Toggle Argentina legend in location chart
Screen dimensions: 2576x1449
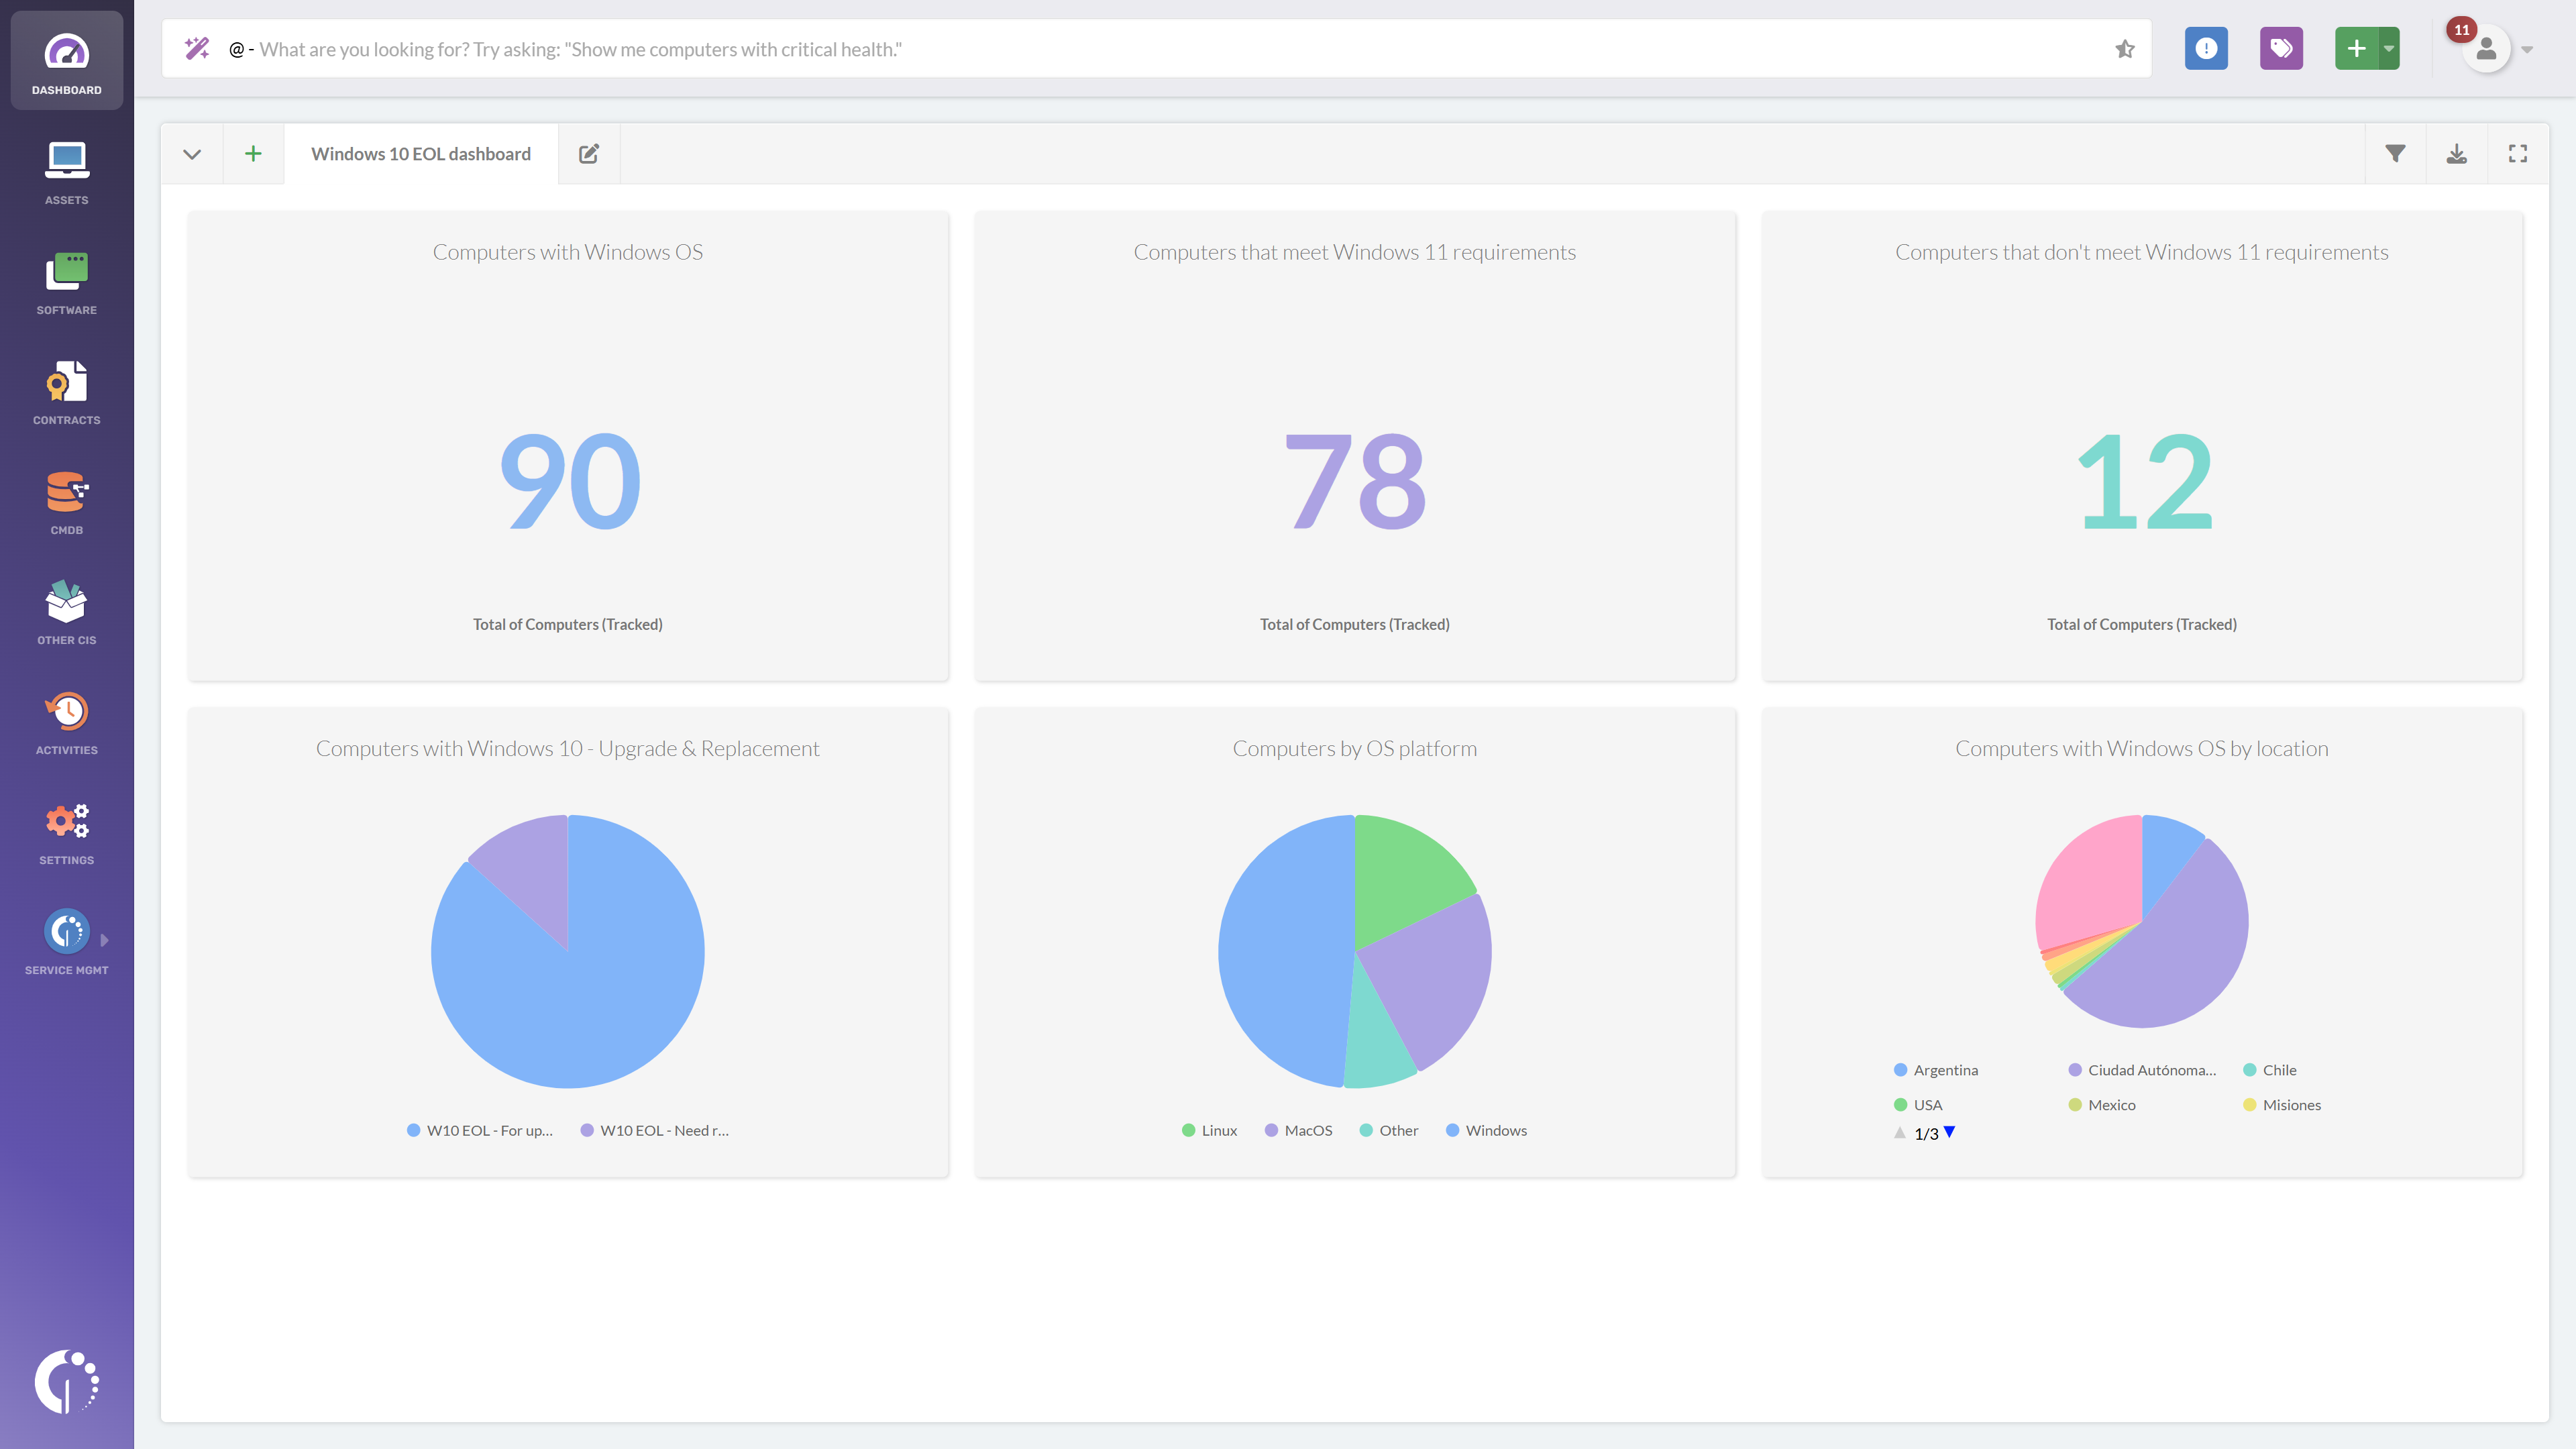pyautogui.click(x=1936, y=1070)
